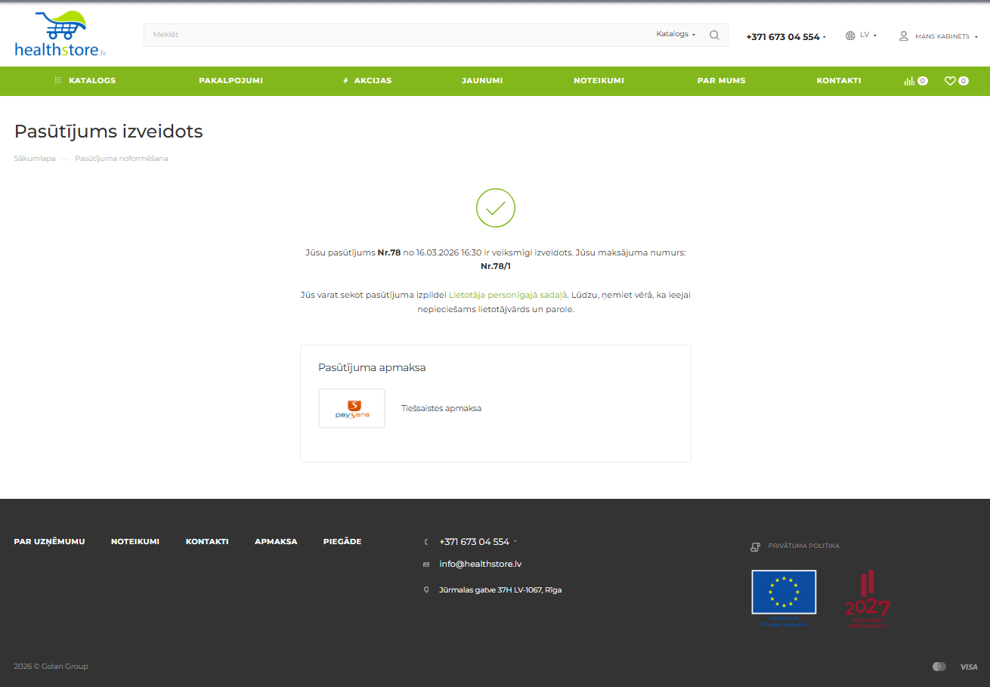Click the healthstore.lv logo

(61, 34)
